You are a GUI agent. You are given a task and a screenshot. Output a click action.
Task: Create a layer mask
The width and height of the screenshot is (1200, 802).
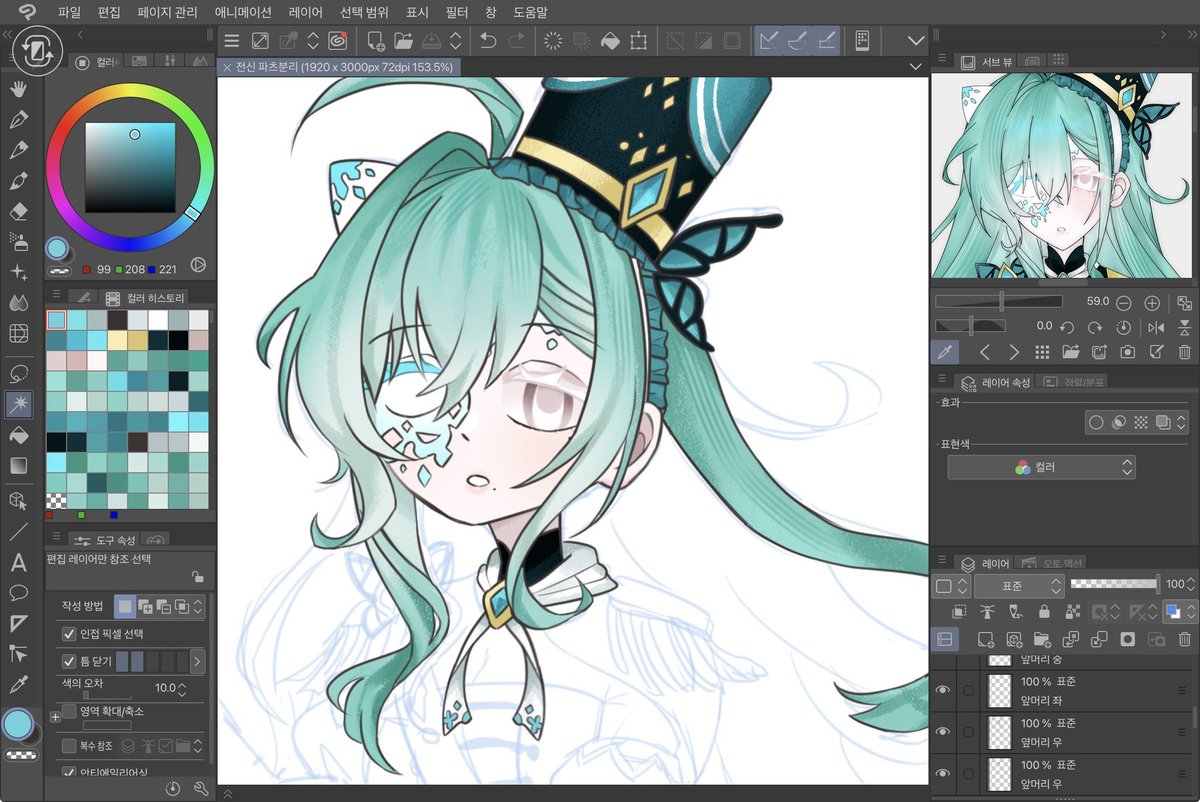coord(1128,639)
